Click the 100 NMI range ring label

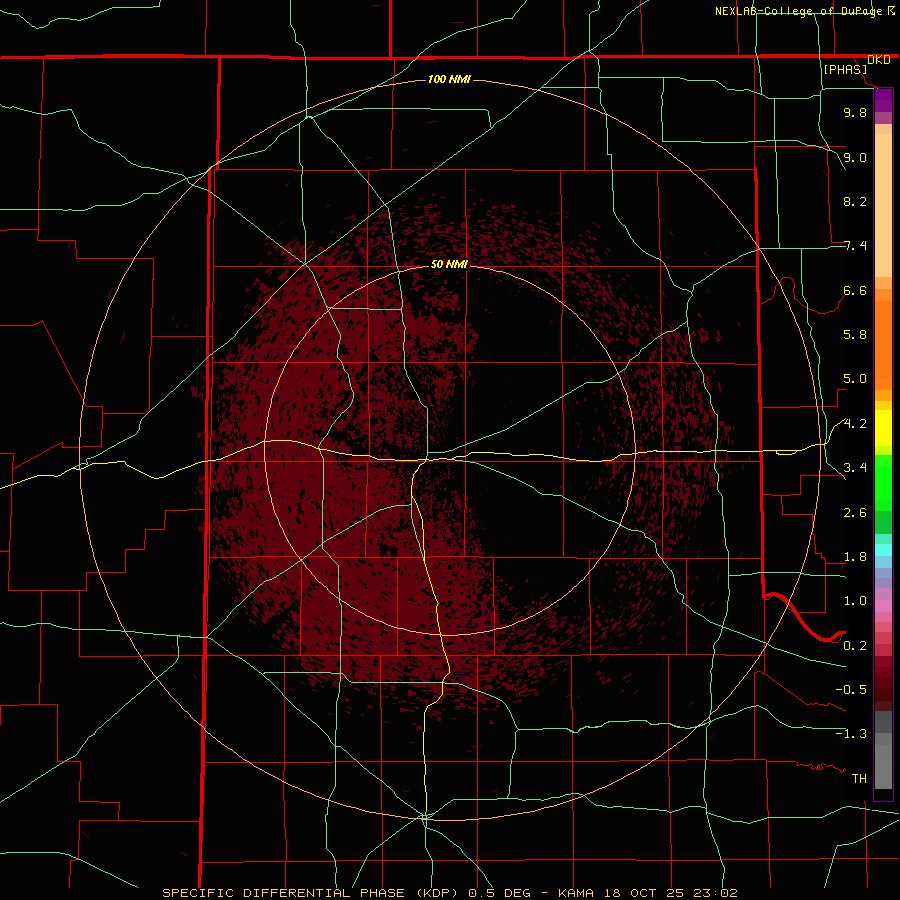(x=449, y=79)
